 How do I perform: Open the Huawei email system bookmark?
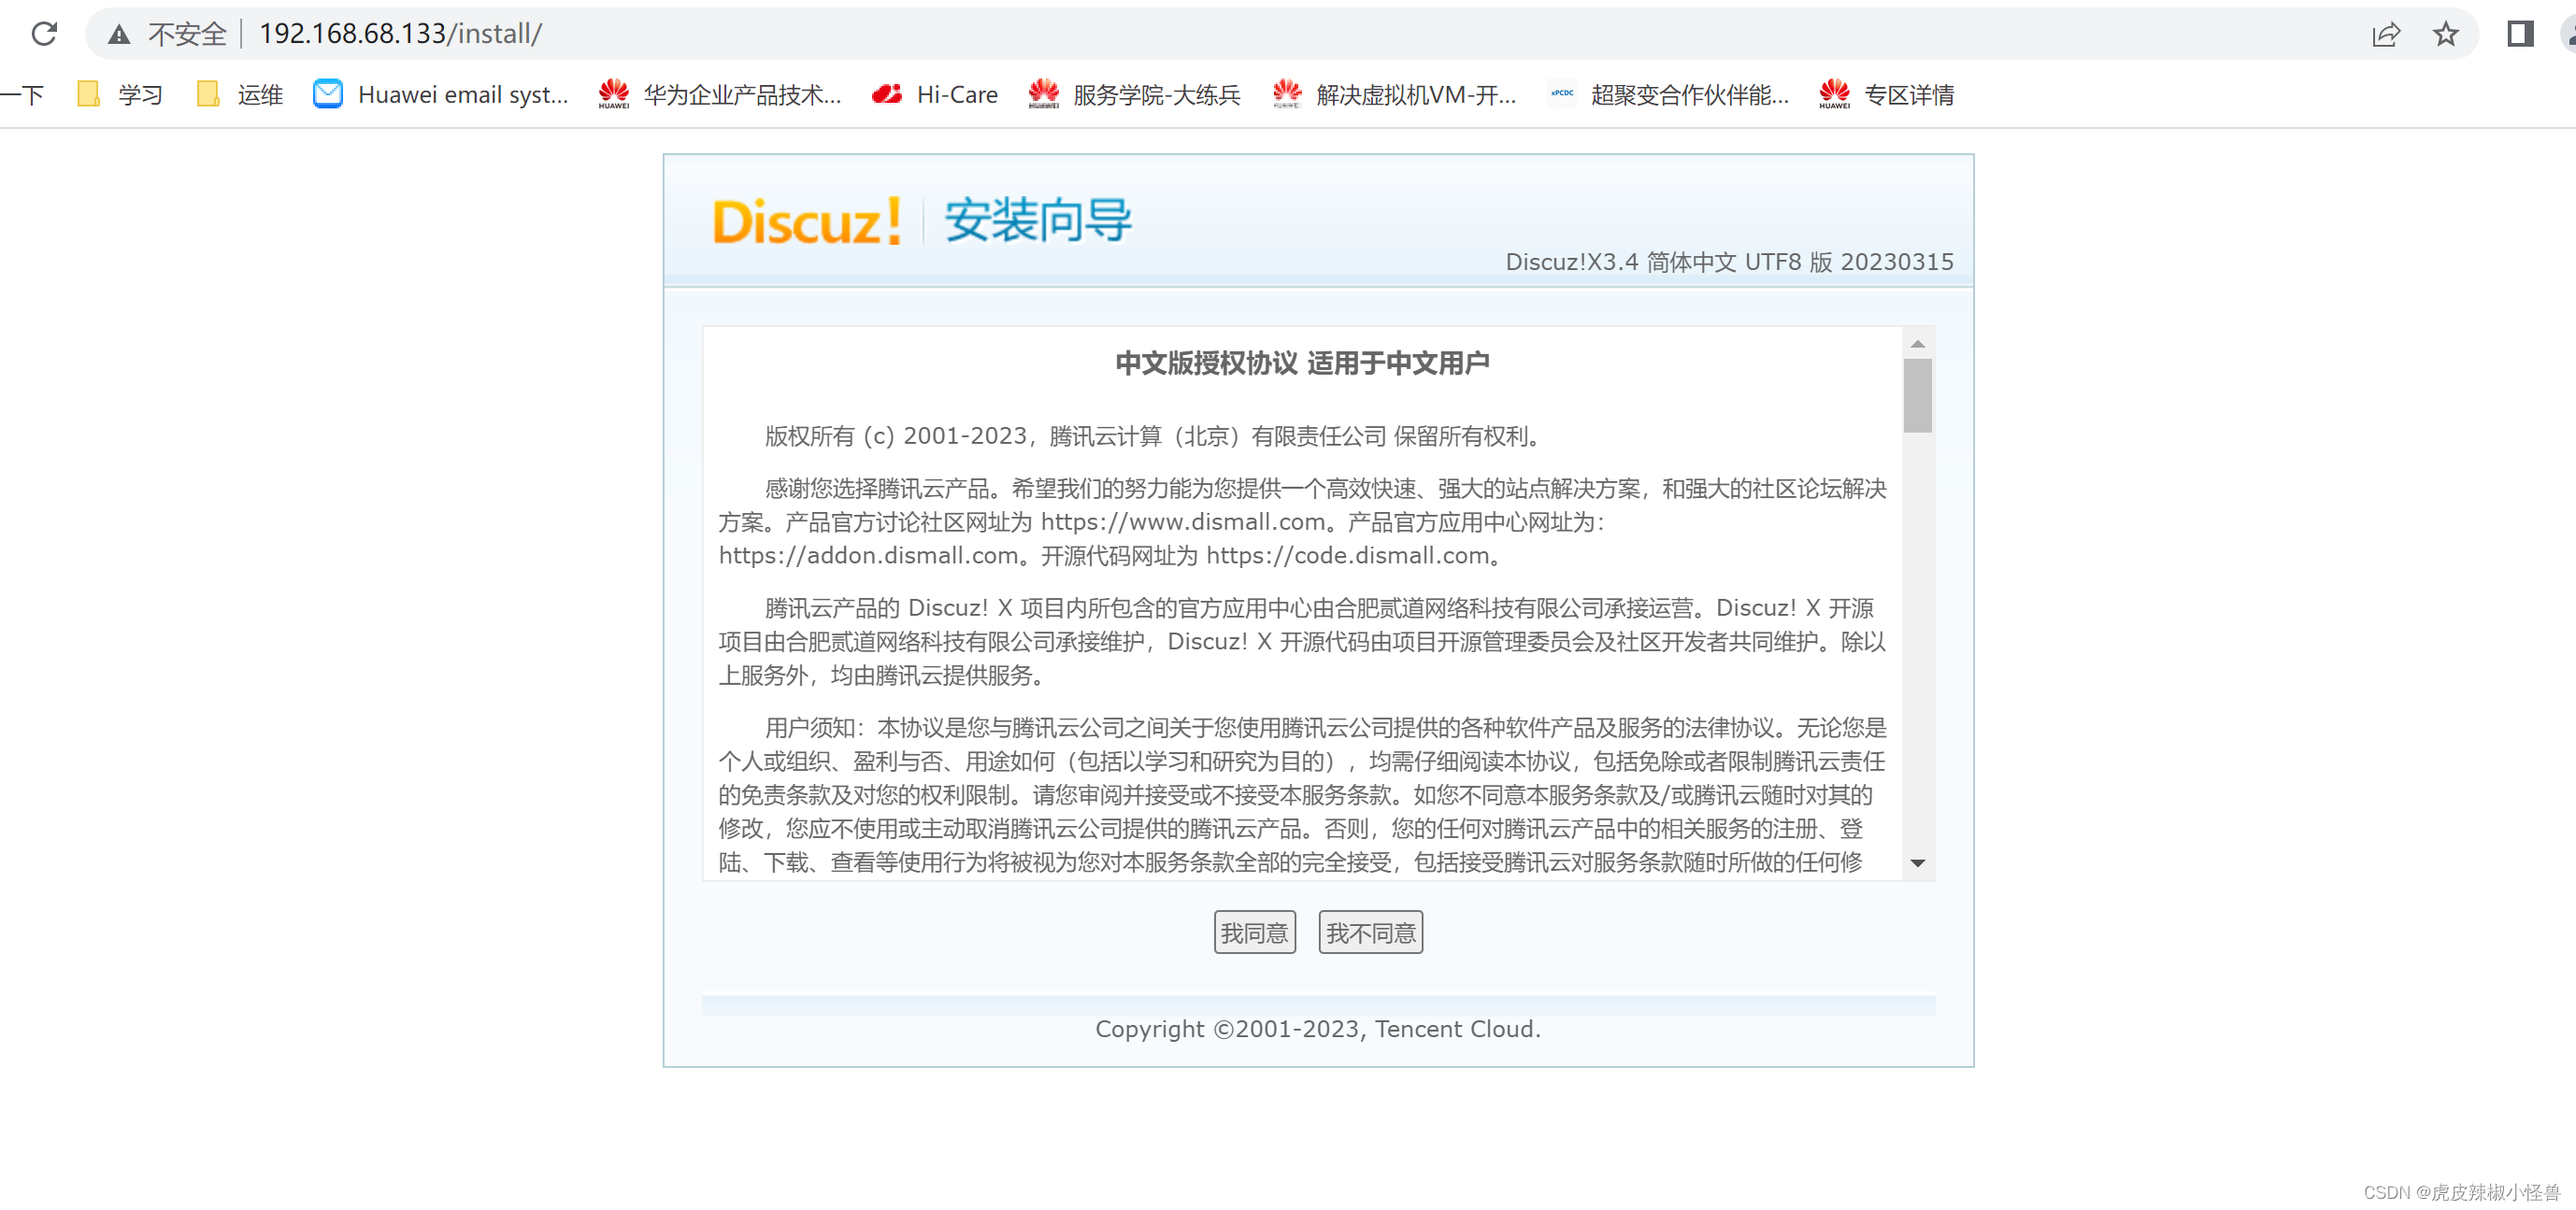(441, 95)
